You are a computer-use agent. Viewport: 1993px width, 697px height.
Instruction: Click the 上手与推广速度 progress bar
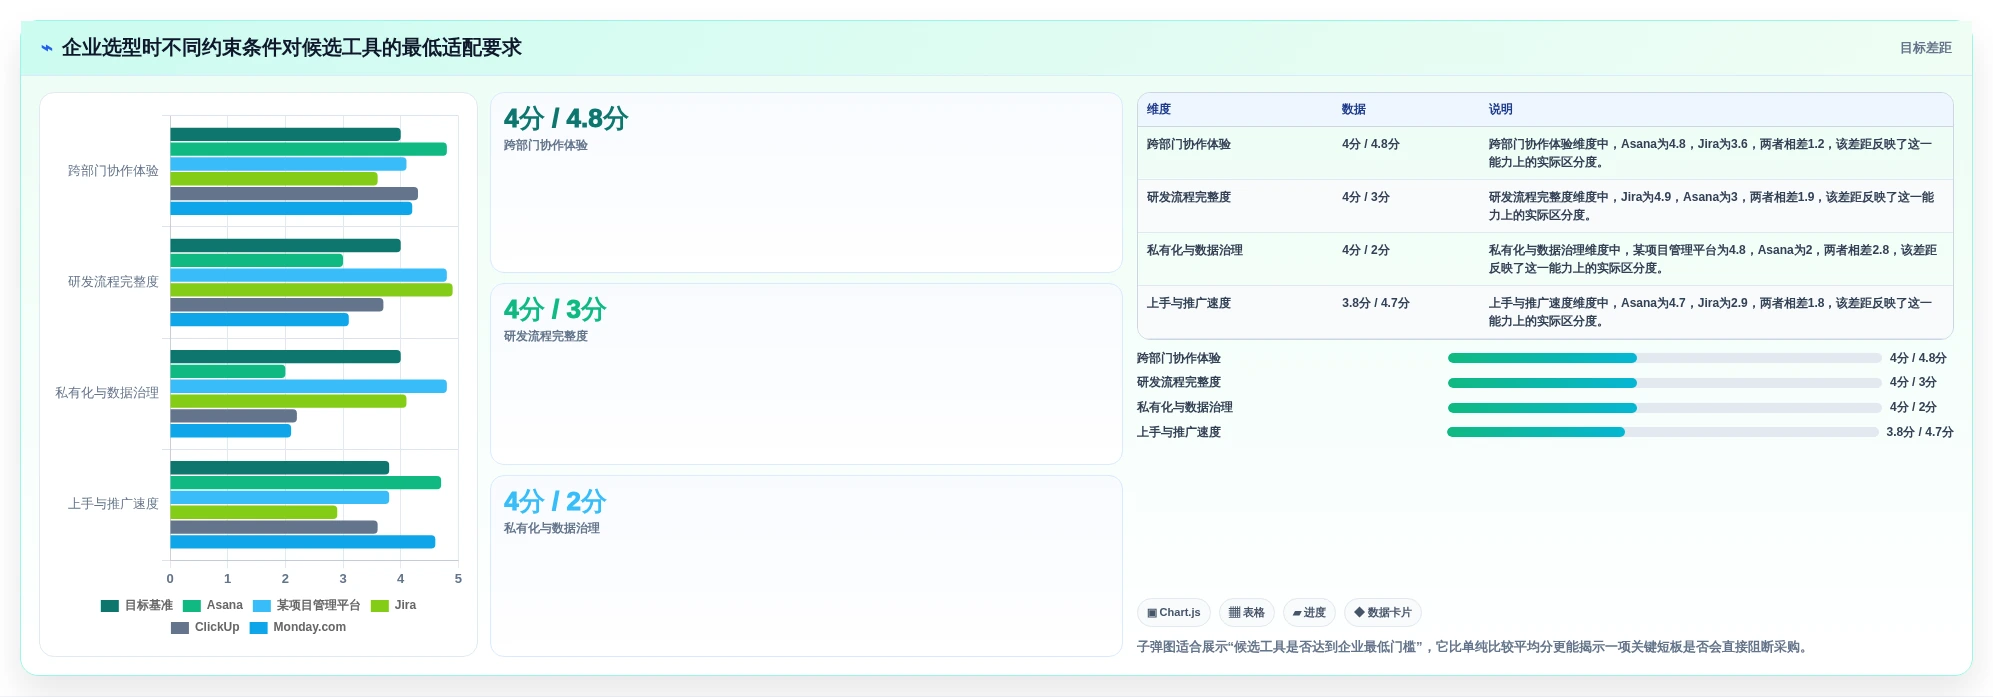point(1662,432)
